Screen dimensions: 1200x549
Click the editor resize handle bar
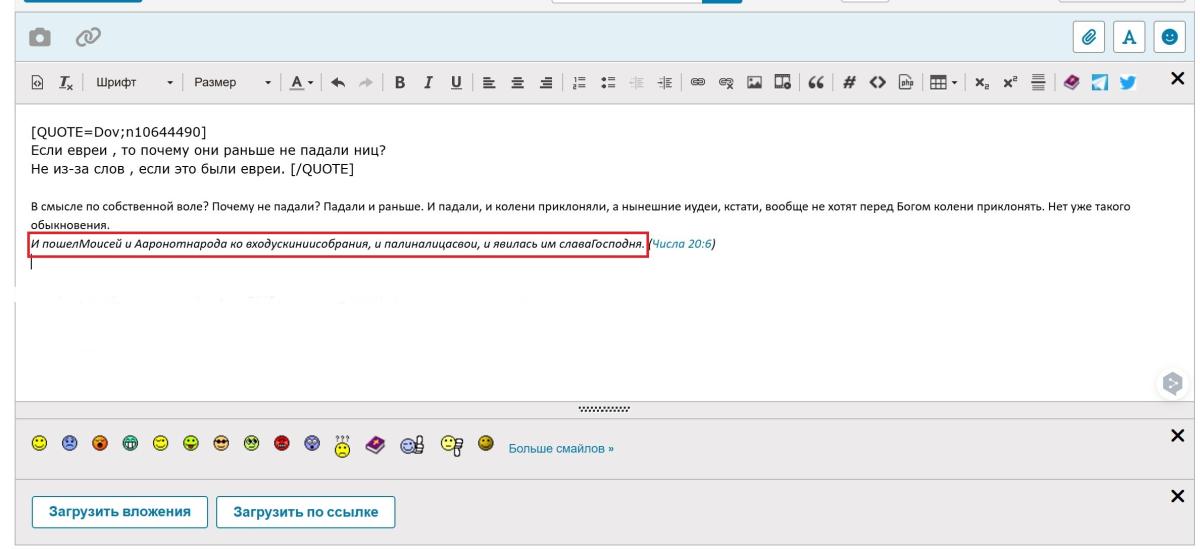(x=603, y=408)
